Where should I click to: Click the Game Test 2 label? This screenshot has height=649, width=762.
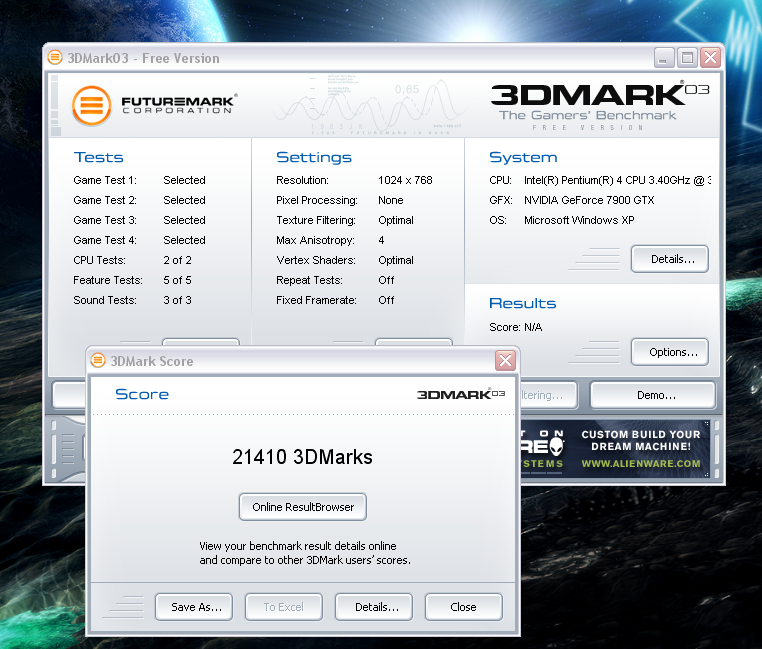[x=105, y=200]
